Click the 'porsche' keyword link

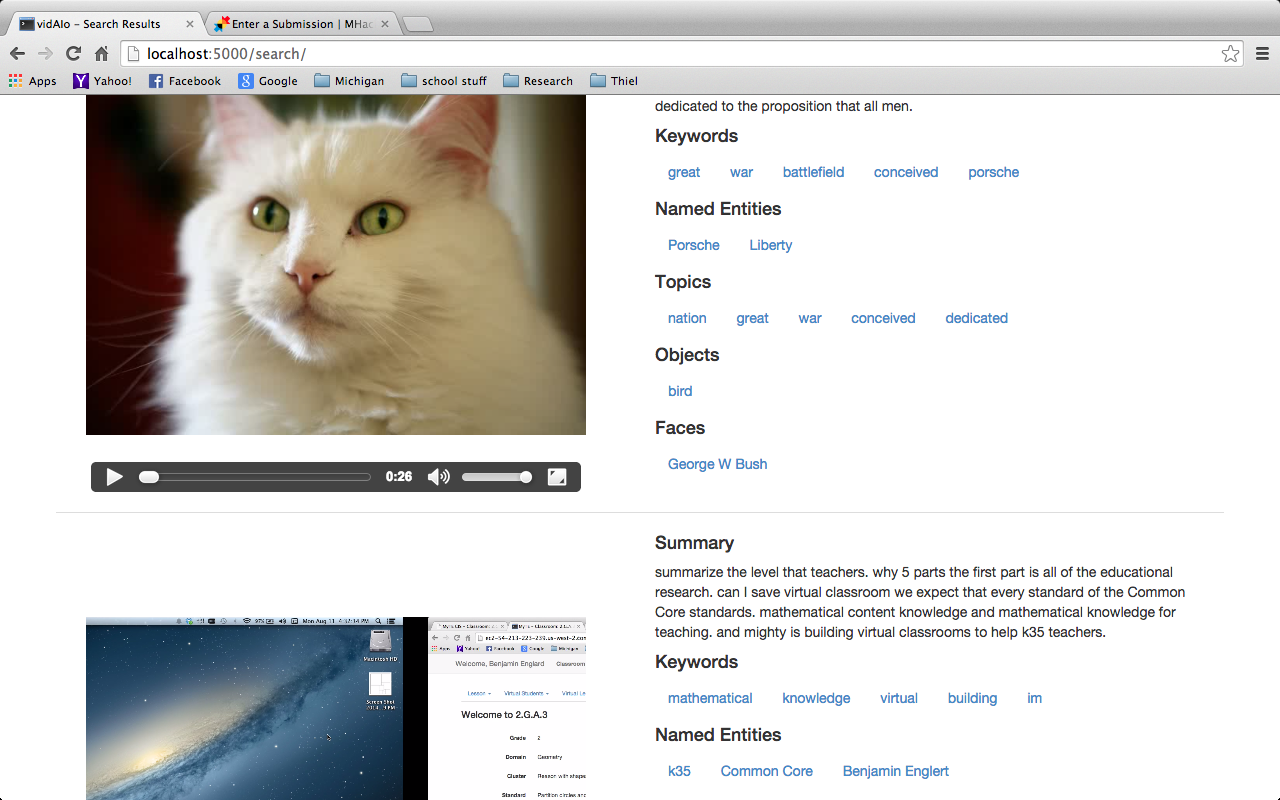(x=993, y=172)
